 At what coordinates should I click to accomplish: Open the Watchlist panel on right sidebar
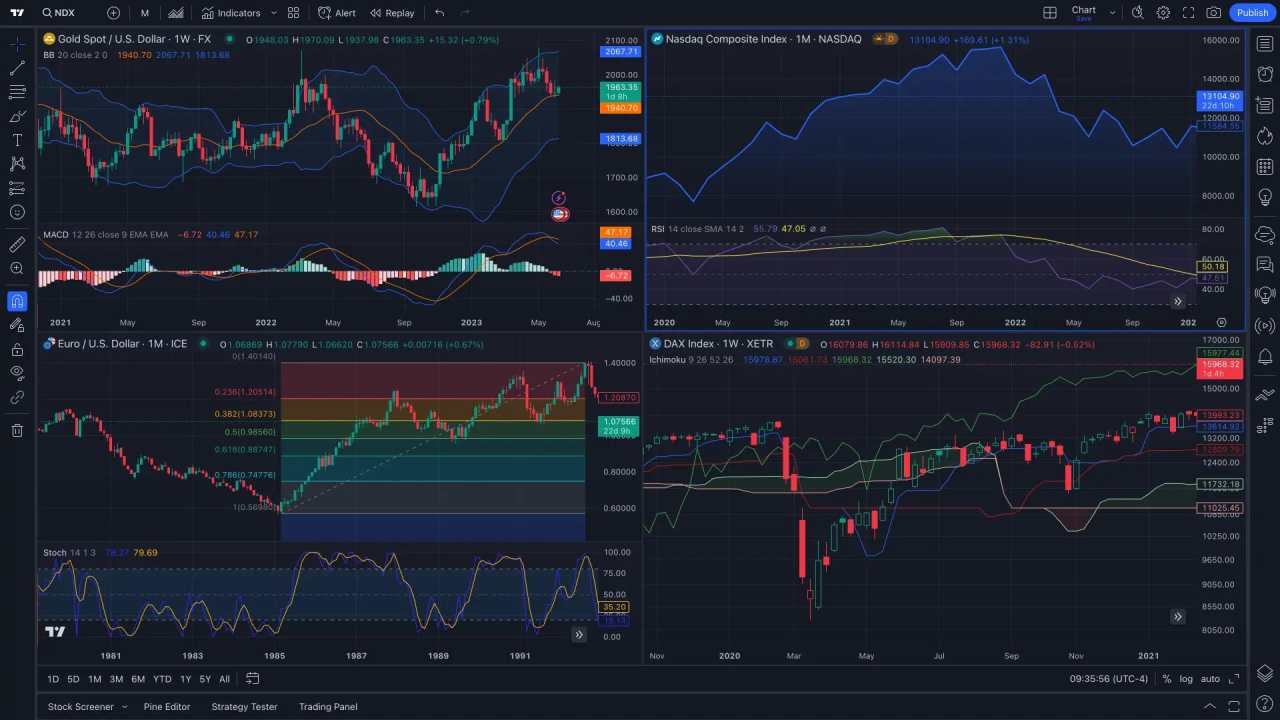[1265, 43]
